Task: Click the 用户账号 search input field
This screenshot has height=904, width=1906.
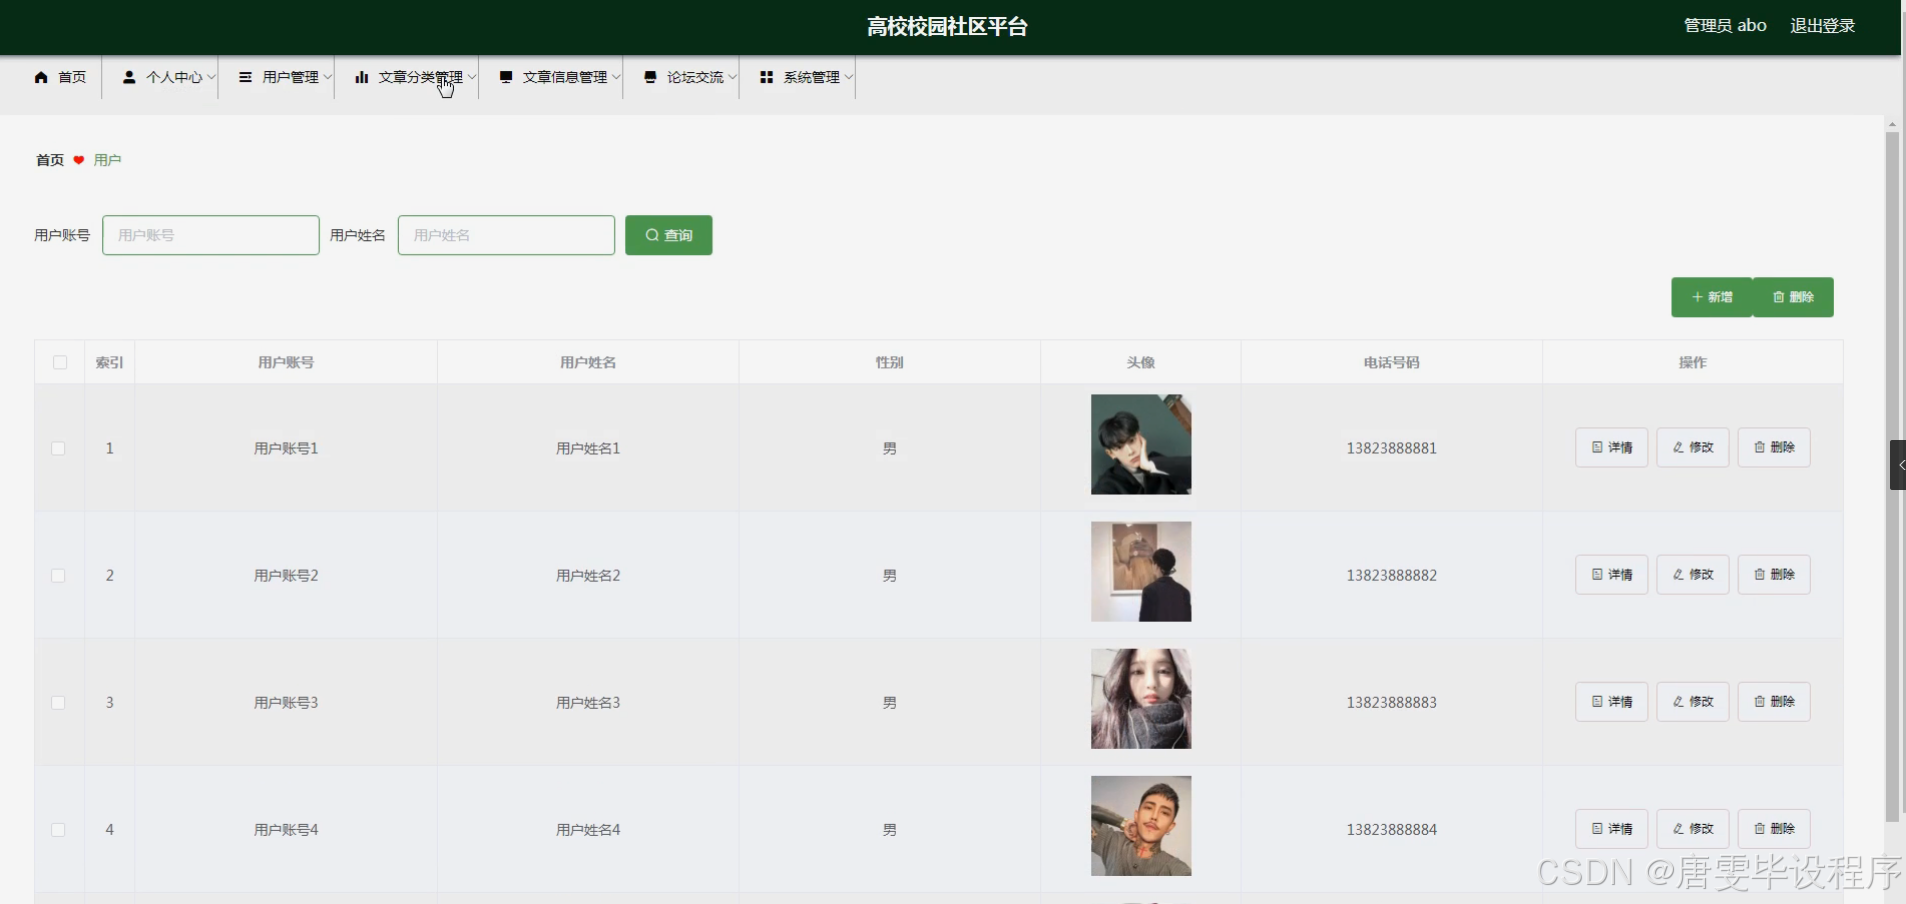Action: click(x=211, y=235)
